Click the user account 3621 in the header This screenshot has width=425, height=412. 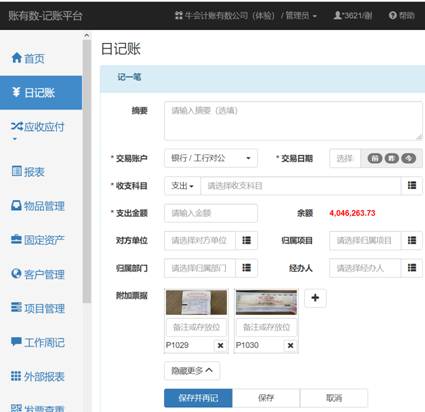(x=353, y=15)
